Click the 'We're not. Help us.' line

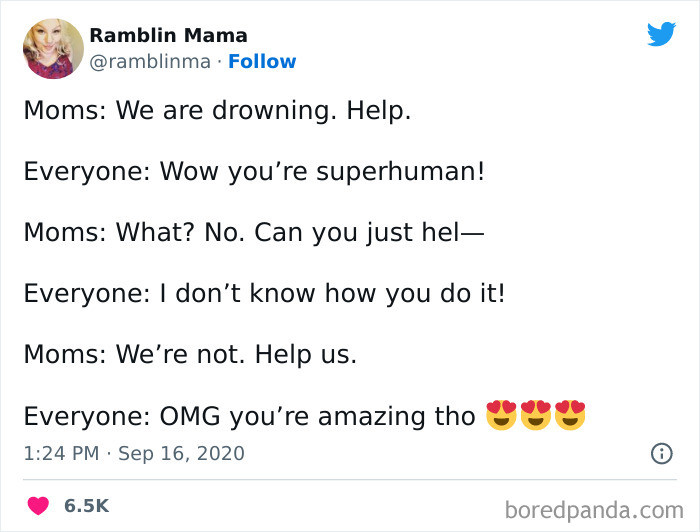coord(190,354)
